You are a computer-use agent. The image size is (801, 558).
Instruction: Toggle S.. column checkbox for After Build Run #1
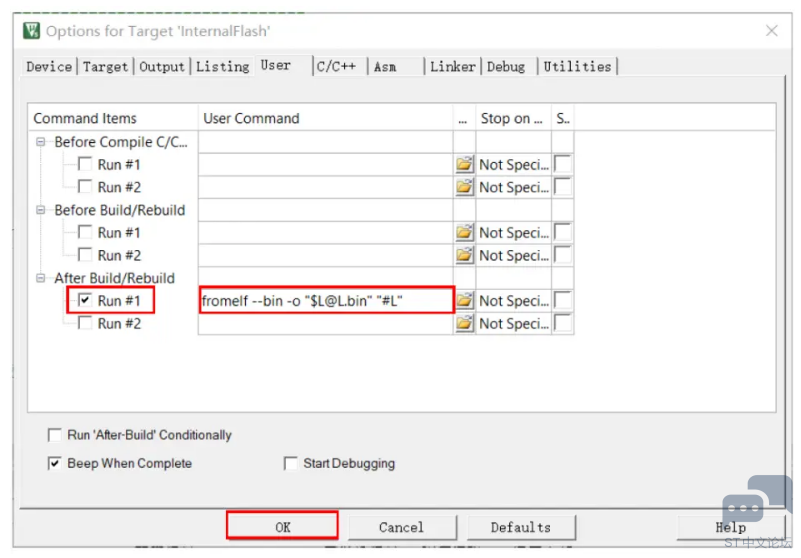(562, 300)
